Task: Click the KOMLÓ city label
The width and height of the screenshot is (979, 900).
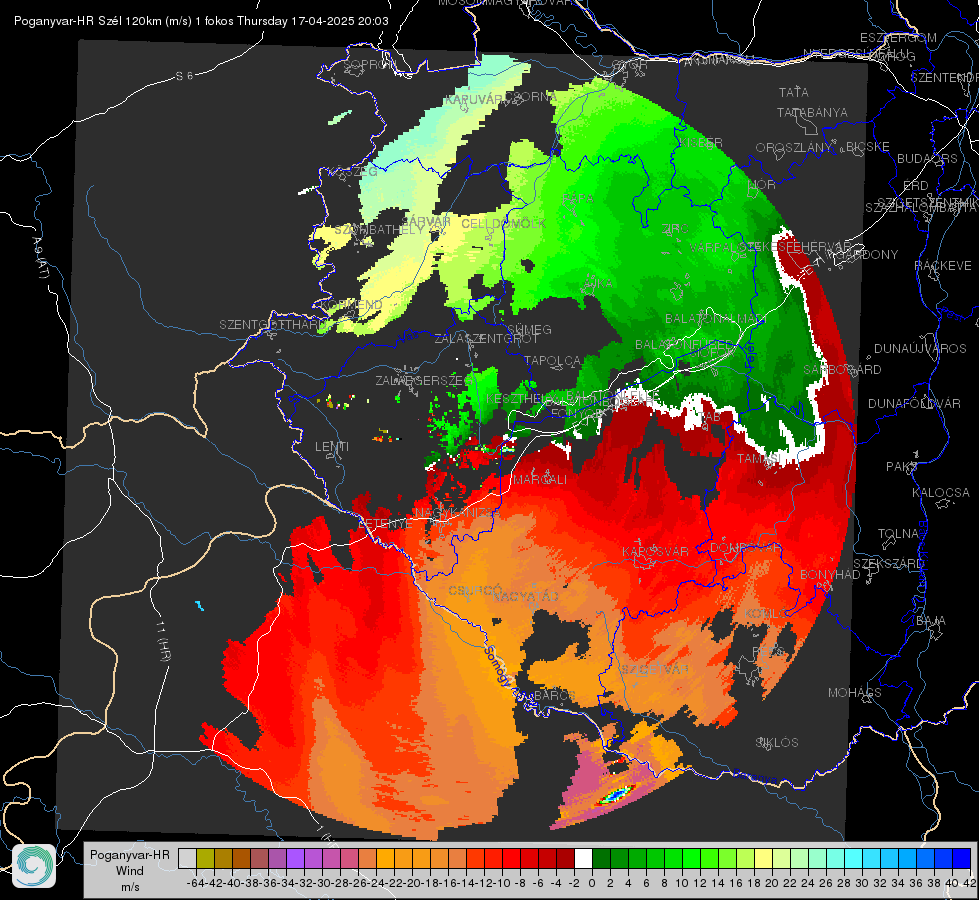Action: click(767, 614)
